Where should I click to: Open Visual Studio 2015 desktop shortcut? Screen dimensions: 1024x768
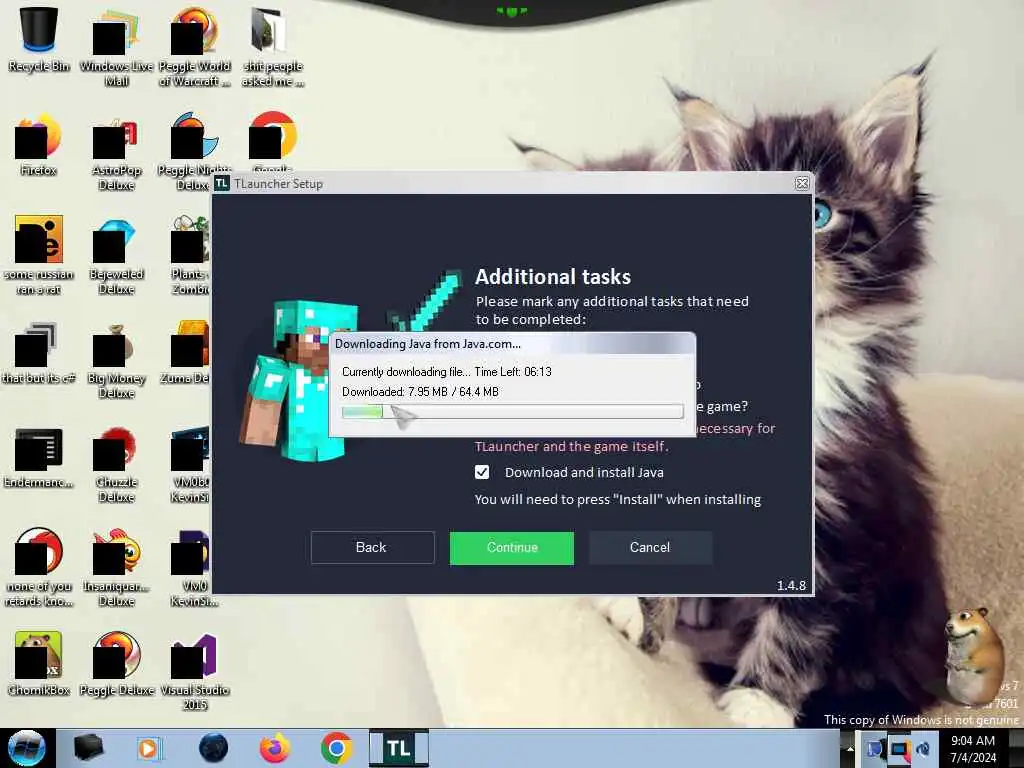coord(194,671)
